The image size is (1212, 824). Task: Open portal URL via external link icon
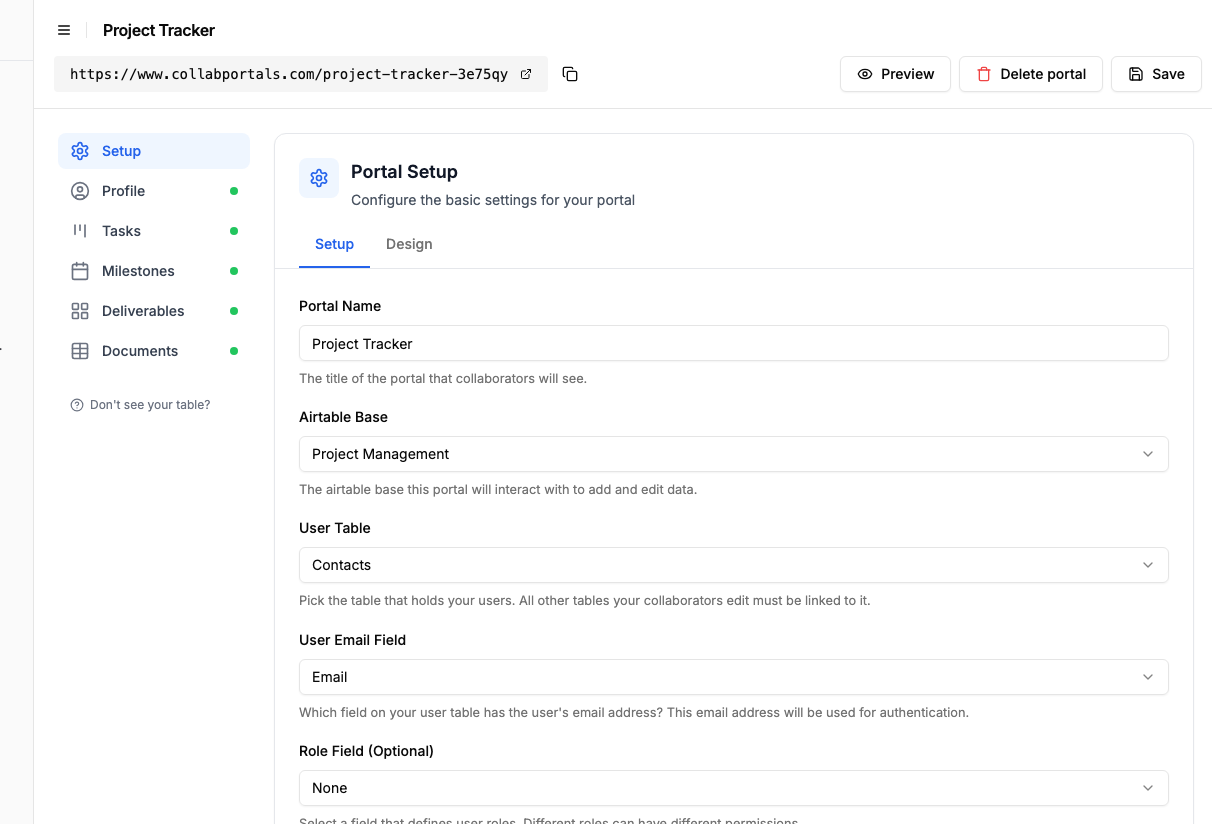[x=526, y=74]
